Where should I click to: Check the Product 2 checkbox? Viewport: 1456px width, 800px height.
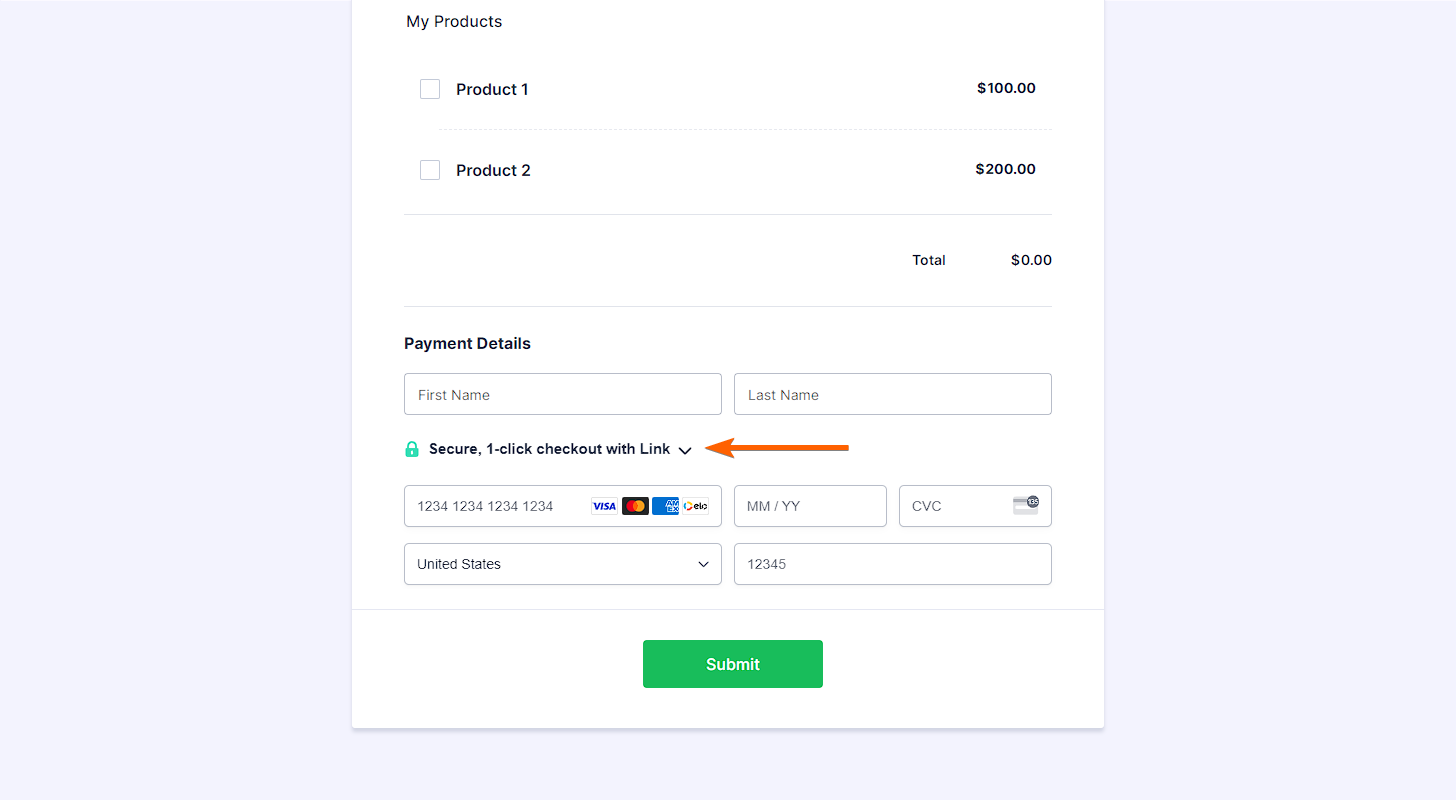(430, 170)
